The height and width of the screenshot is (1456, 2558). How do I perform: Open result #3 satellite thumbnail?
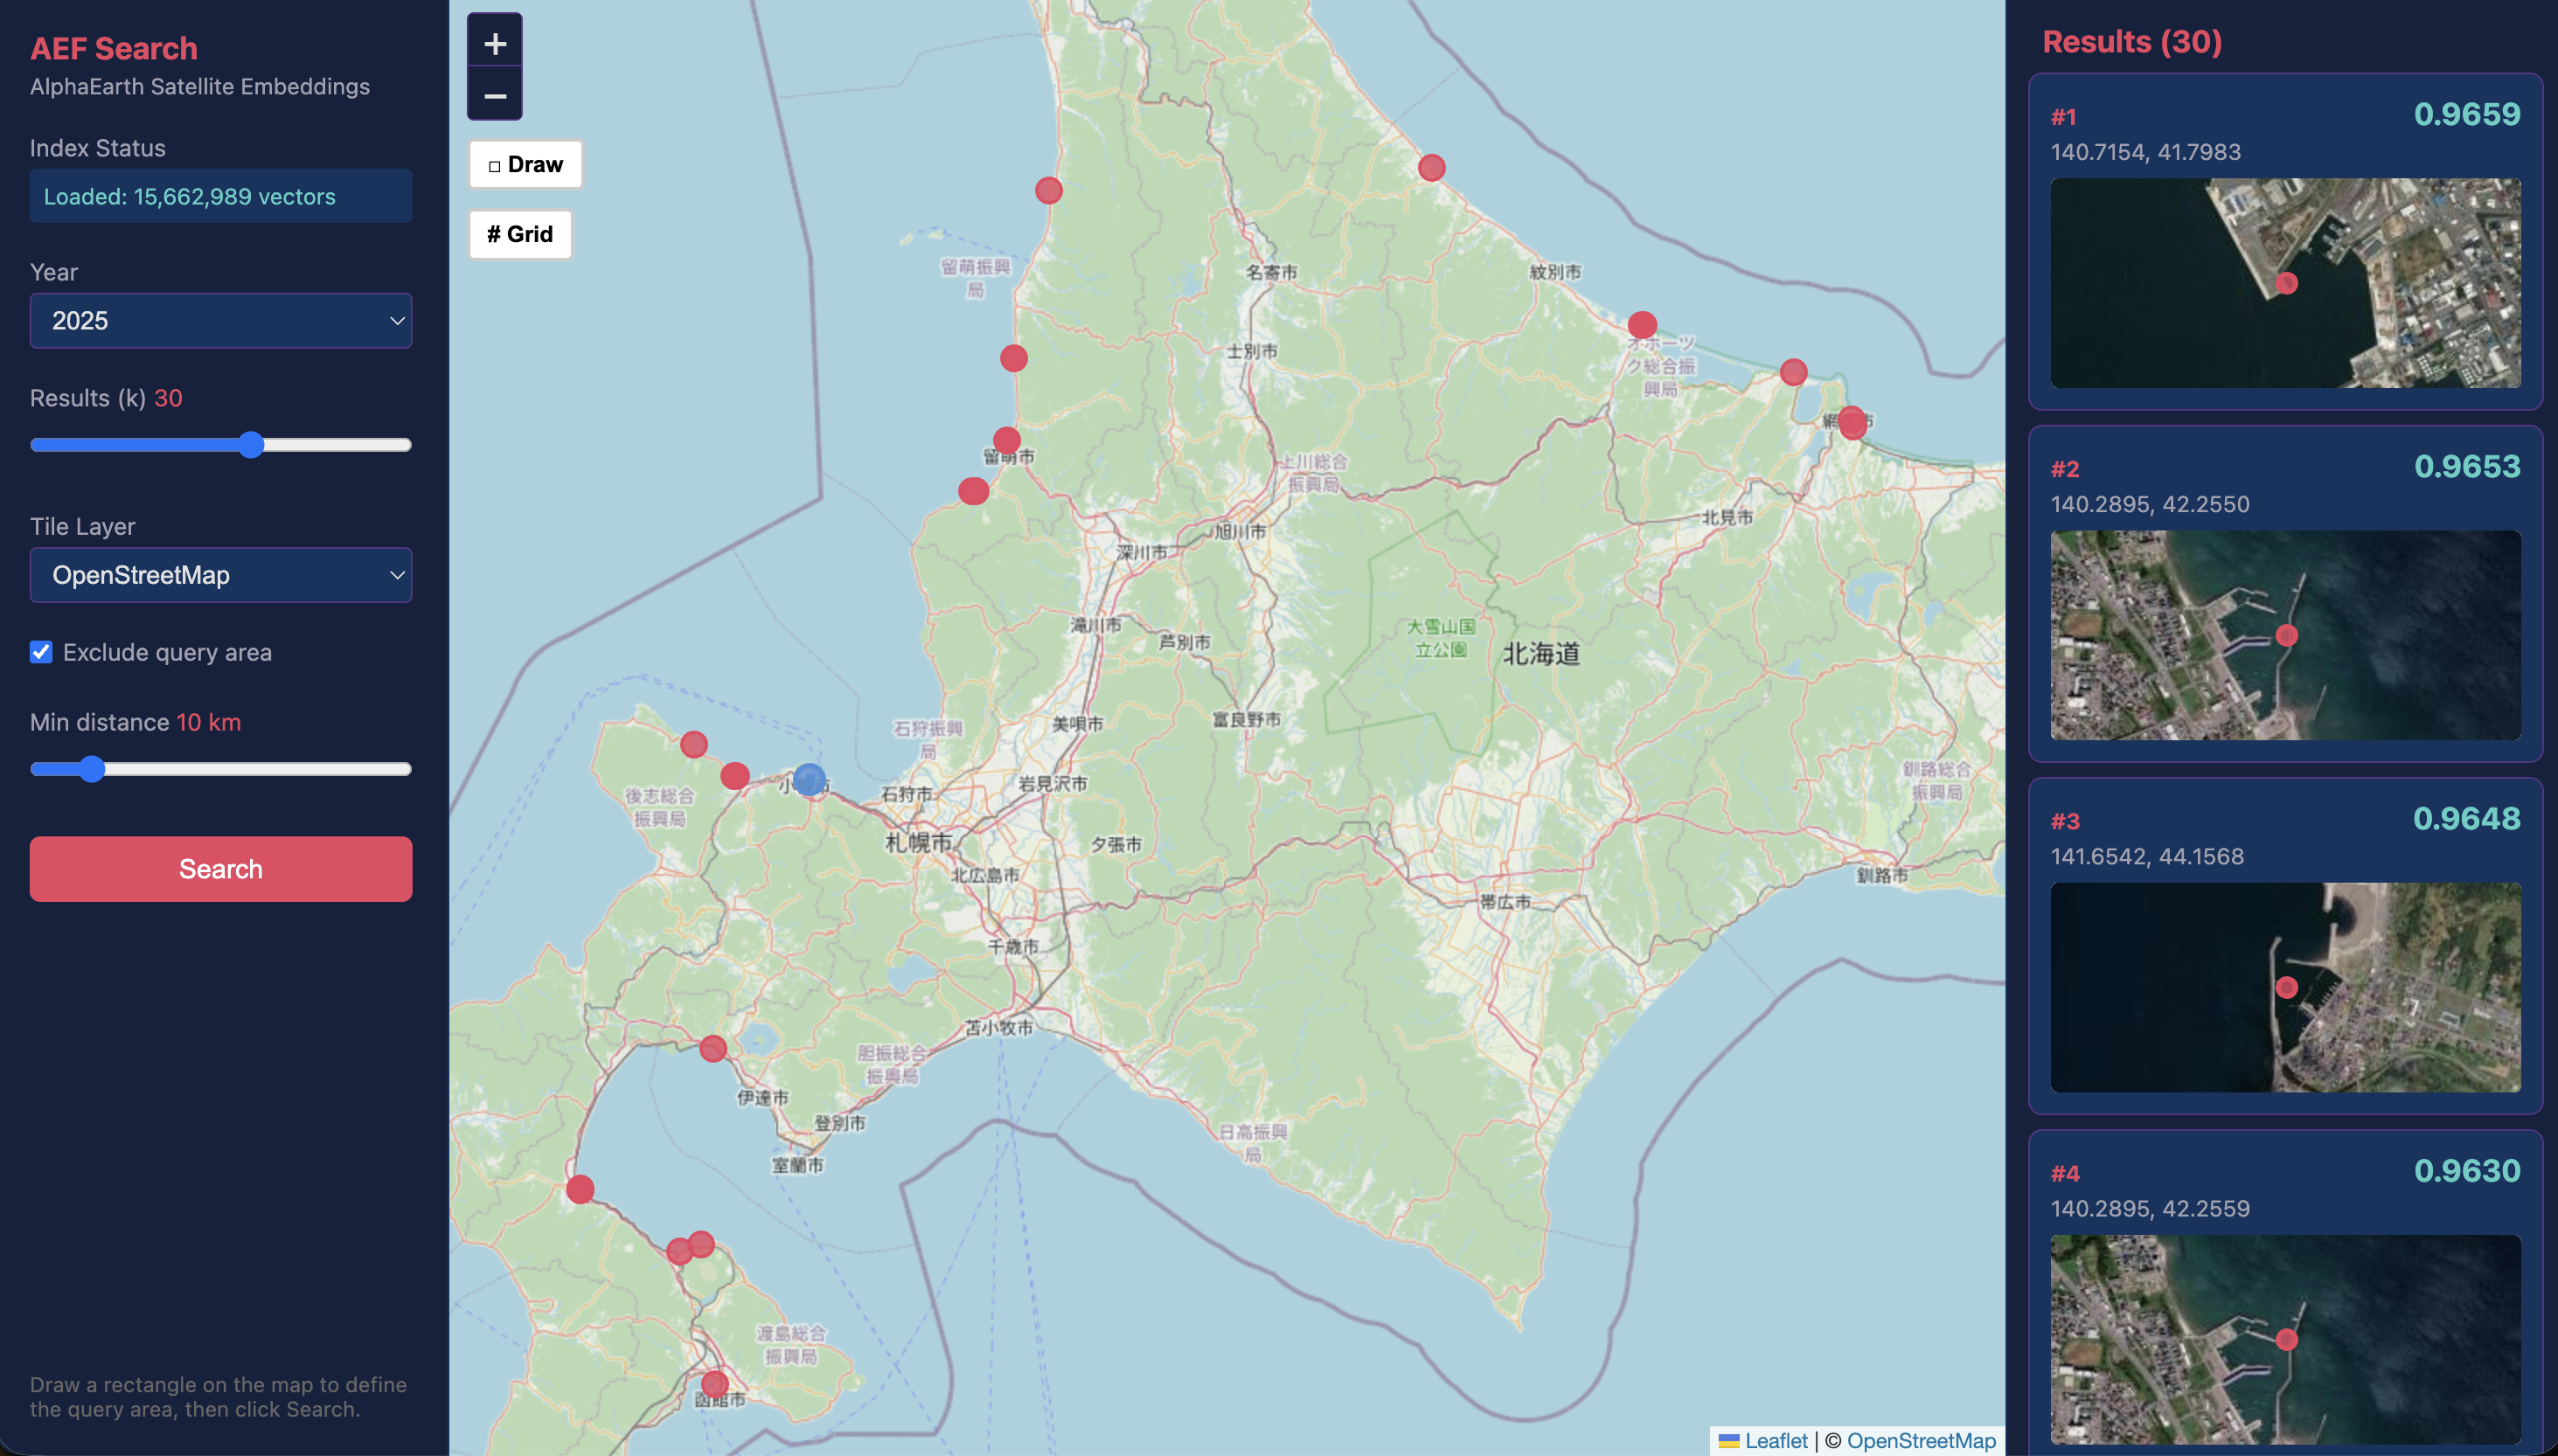[x=2285, y=987]
